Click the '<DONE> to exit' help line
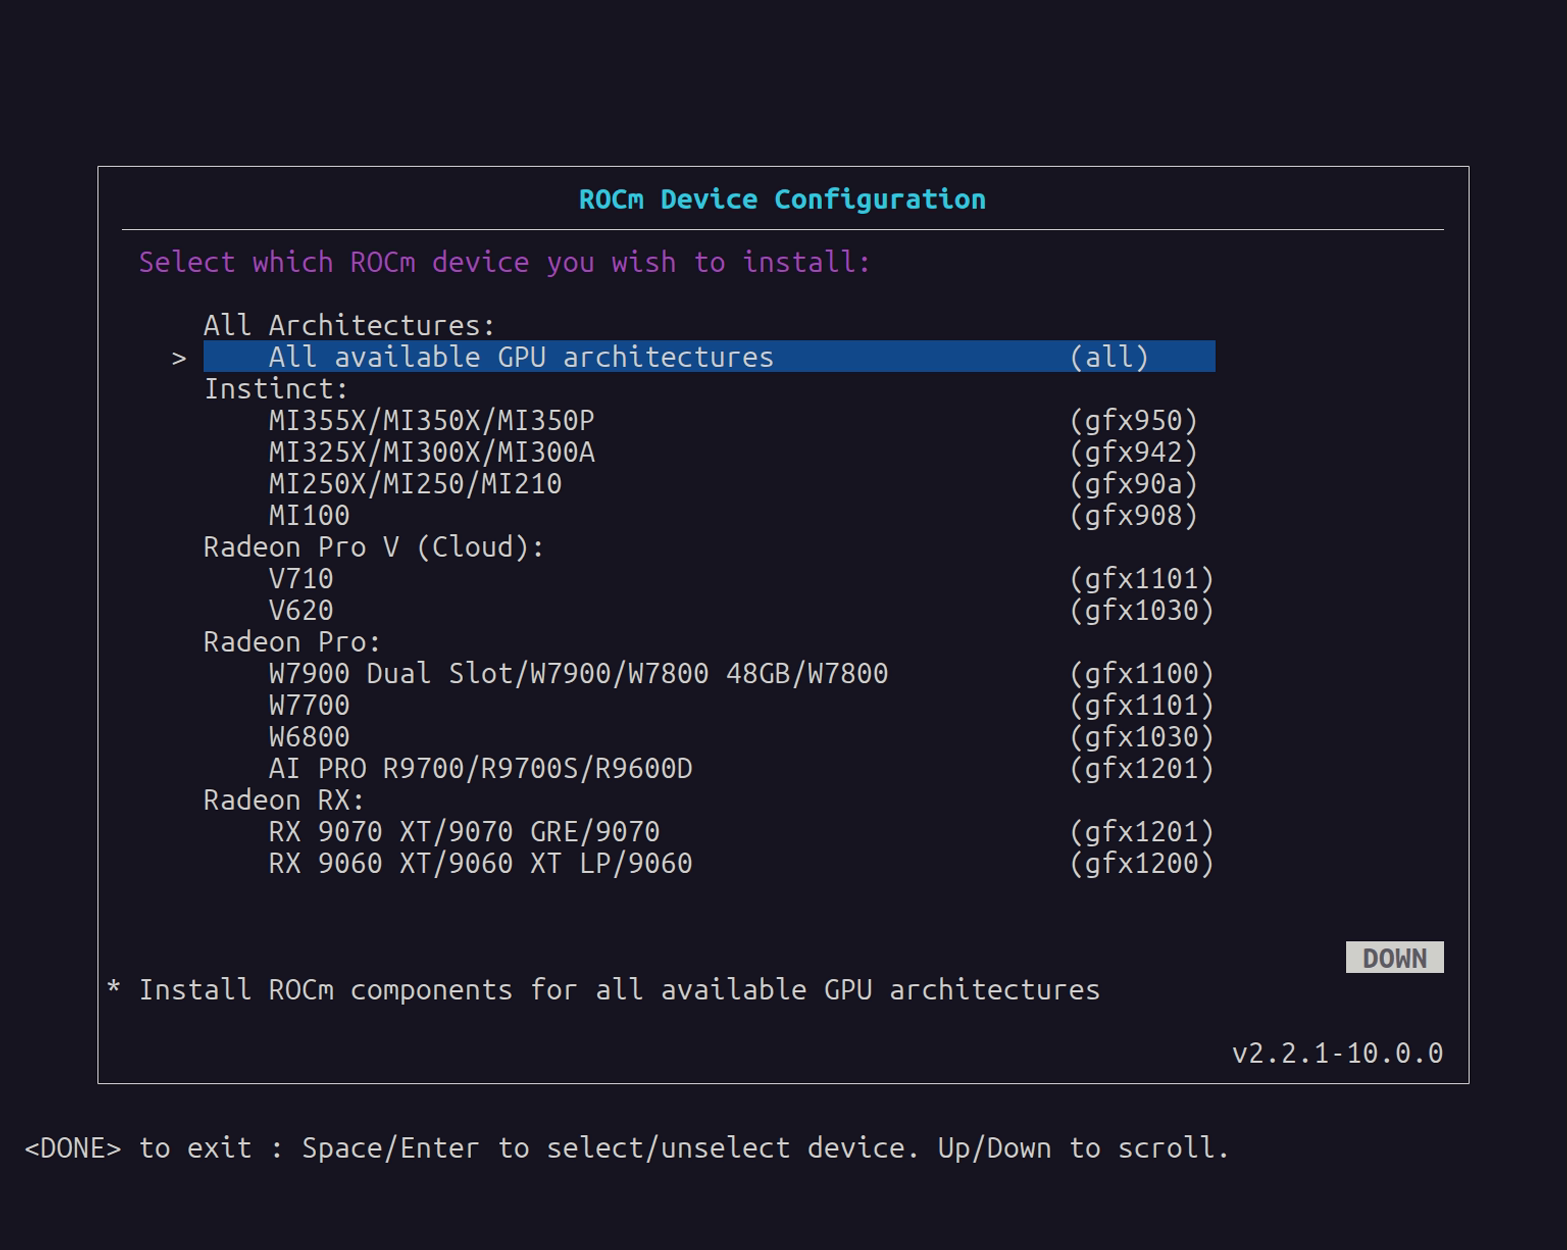Image resolution: width=1567 pixels, height=1250 pixels. tap(627, 1148)
